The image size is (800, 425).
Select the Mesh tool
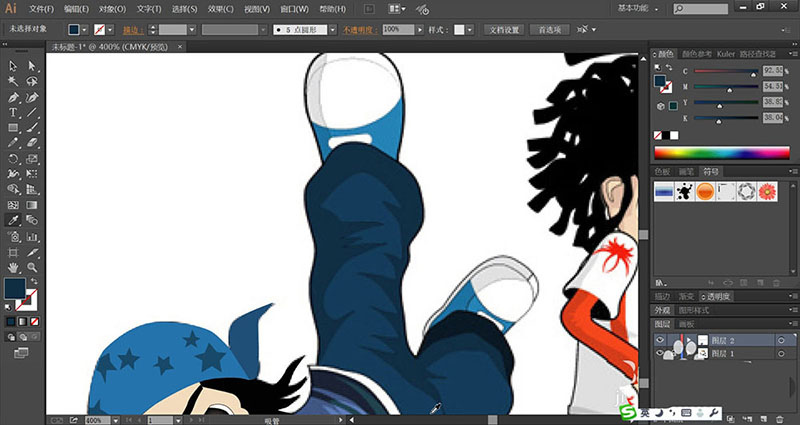click(13, 205)
